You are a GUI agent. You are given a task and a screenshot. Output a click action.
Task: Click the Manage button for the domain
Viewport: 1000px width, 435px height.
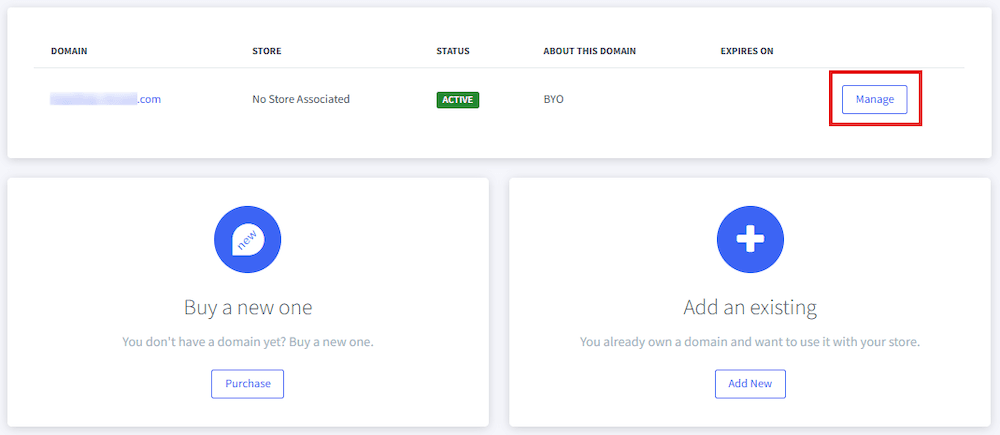pos(874,100)
